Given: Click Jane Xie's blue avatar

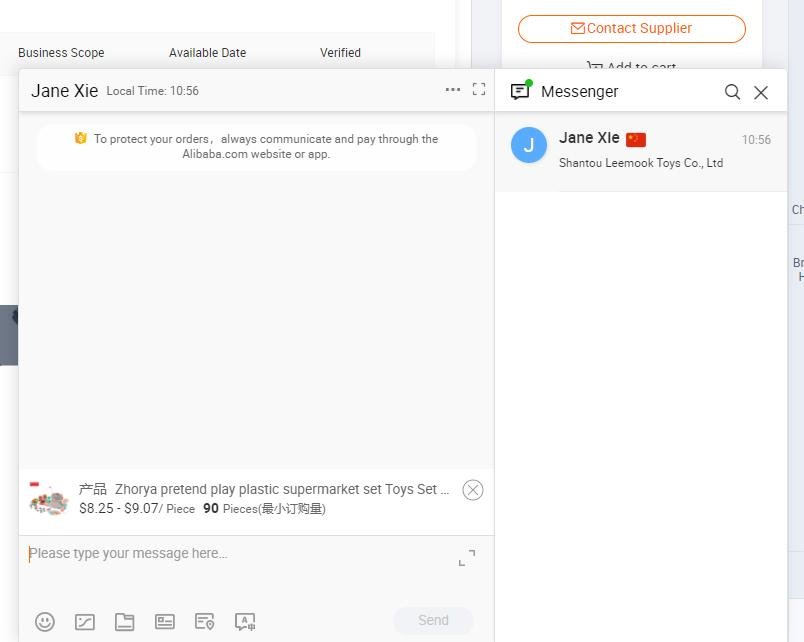Looking at the screenshot, I should coord(529,145).
